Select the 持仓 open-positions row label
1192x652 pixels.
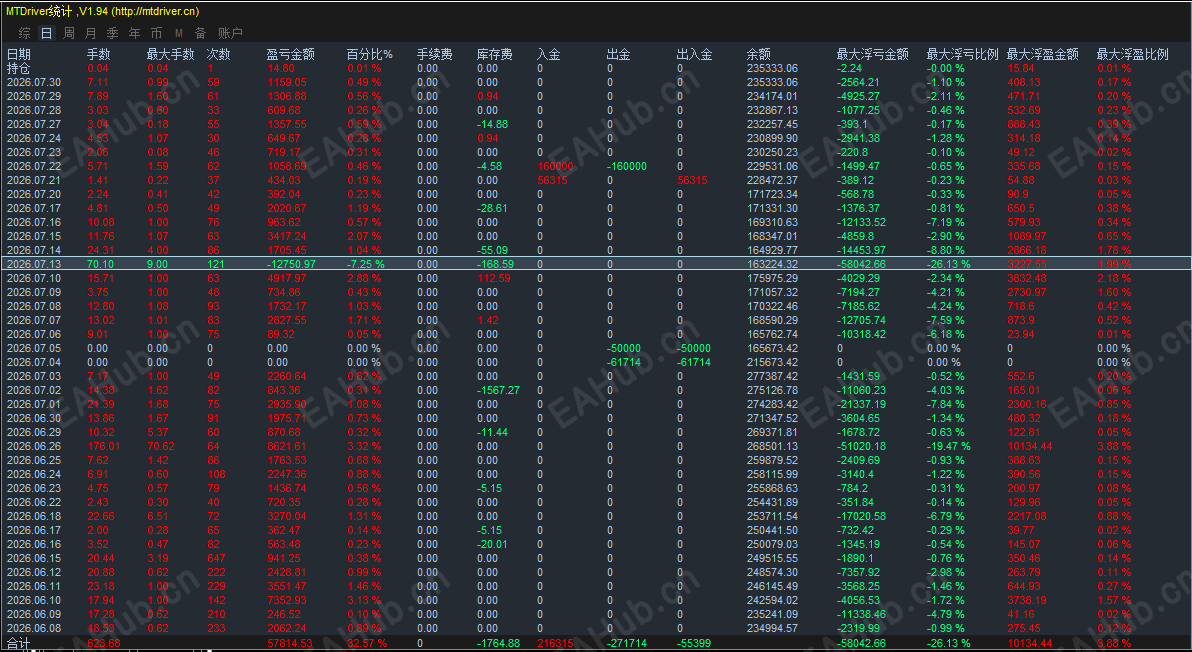(x=19, y=68)
